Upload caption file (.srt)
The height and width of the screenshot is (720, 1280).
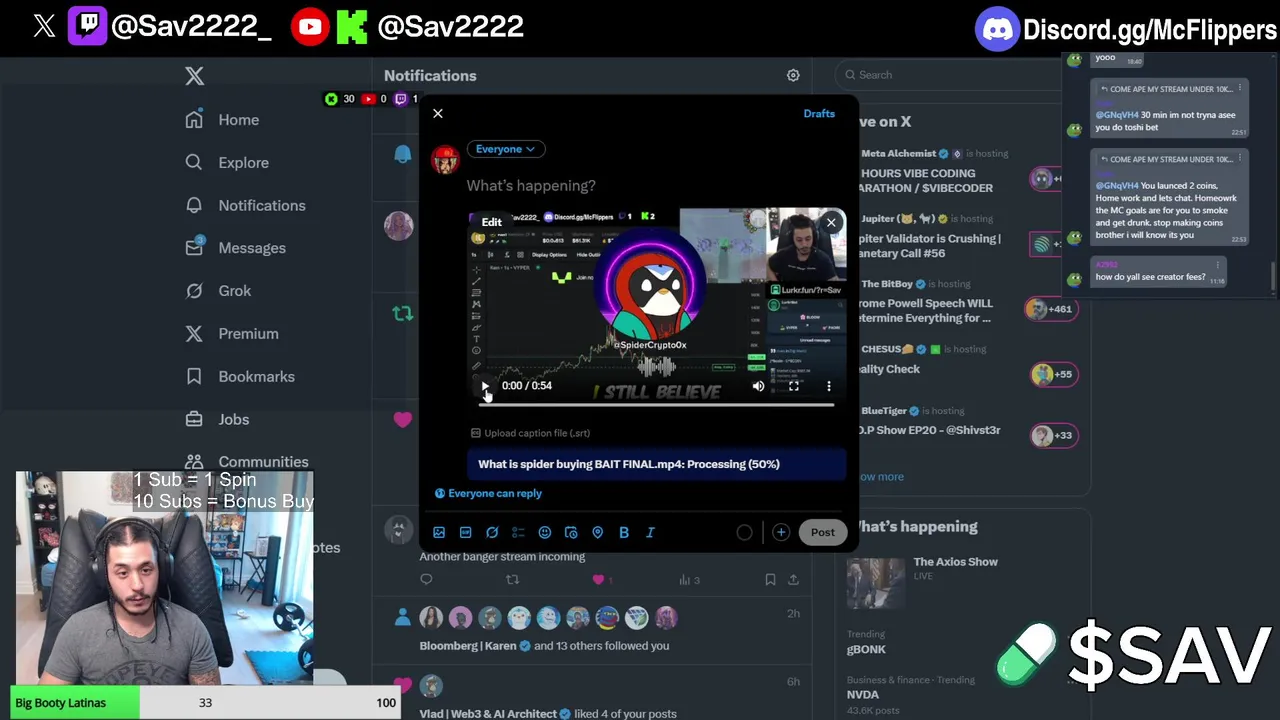point(530,433)
